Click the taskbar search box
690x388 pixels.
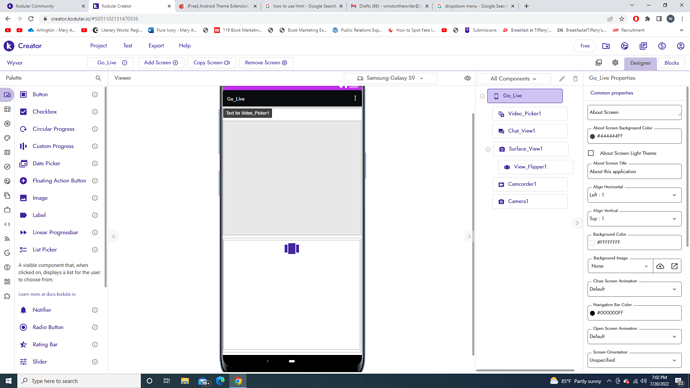79,381
